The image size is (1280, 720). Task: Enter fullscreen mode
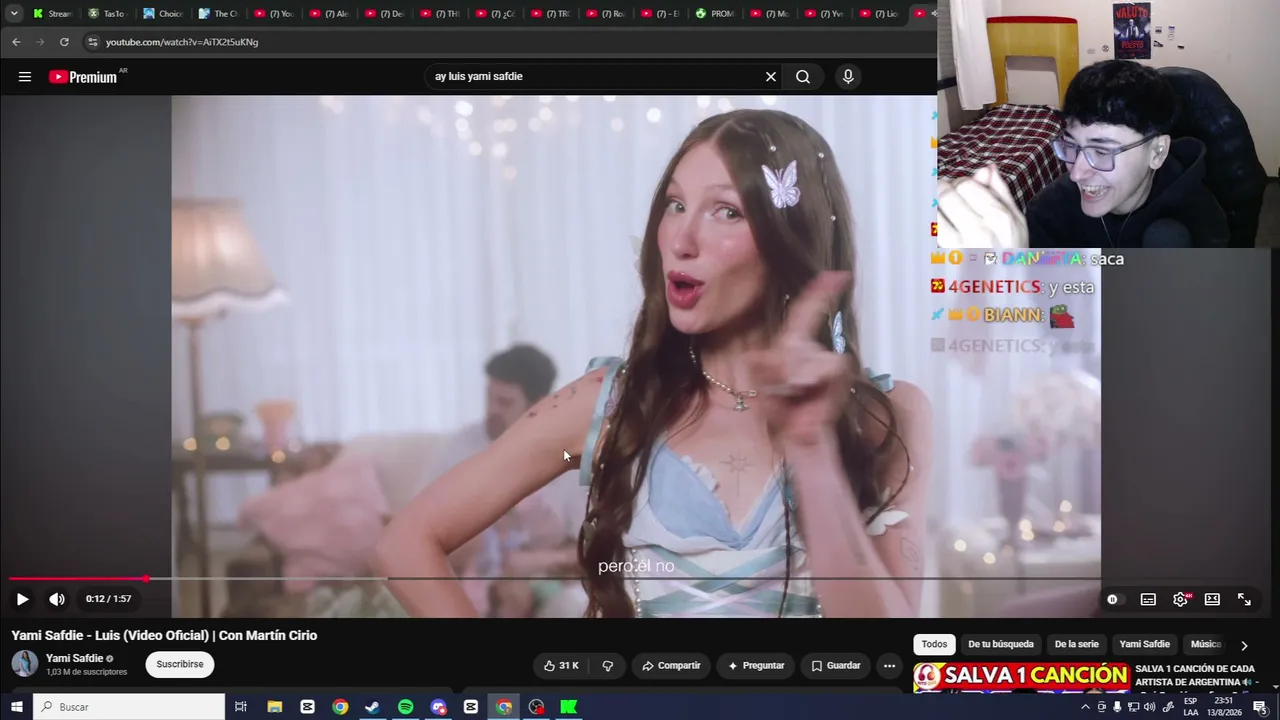1244,599
